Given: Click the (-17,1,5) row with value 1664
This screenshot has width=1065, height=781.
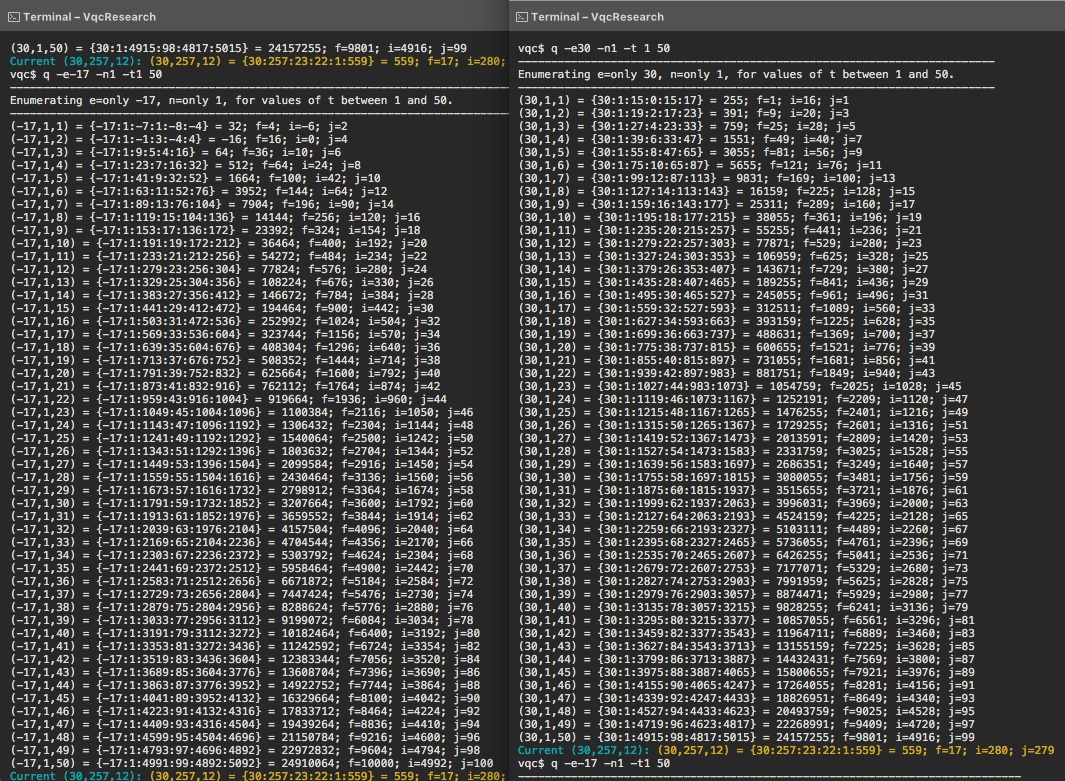Looking at the screenshot, I should pos(195,178).
